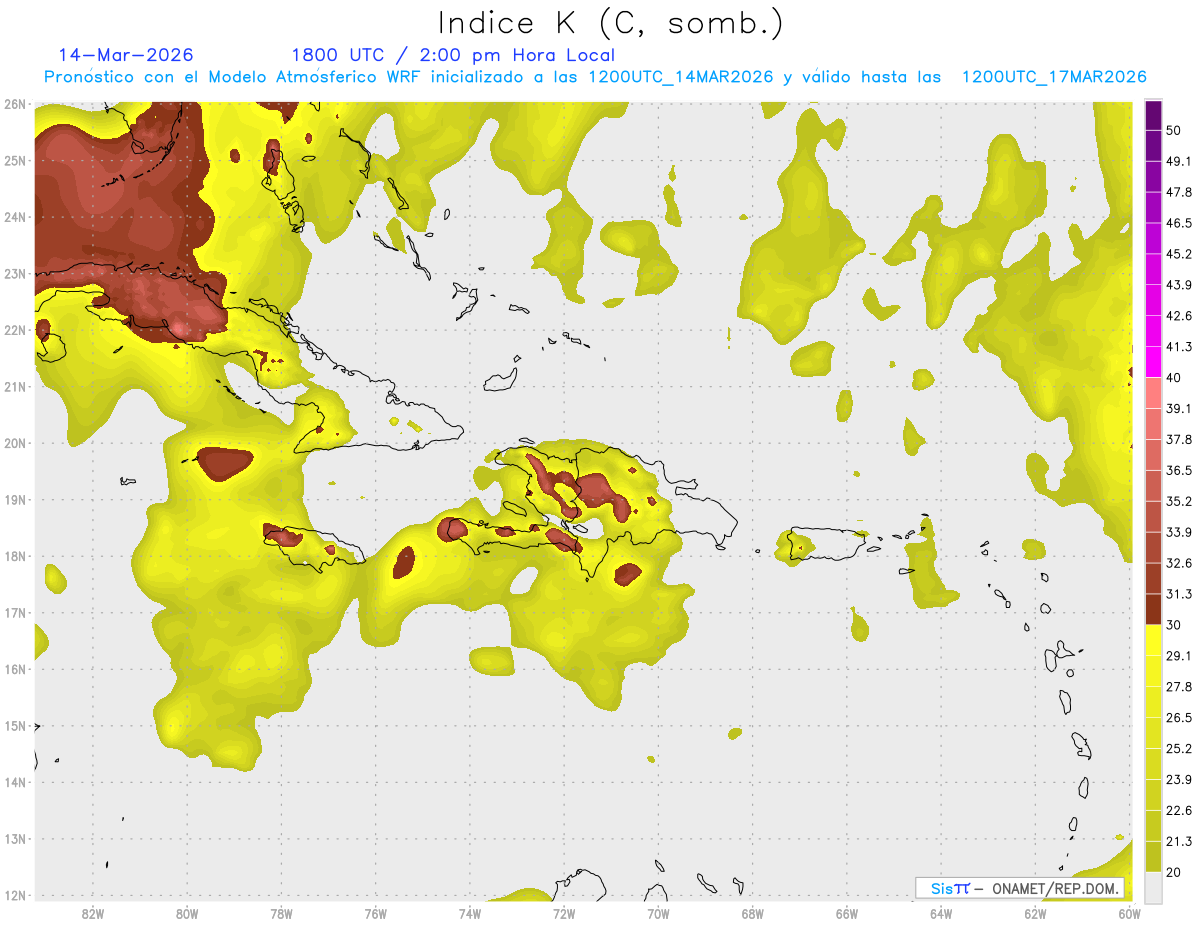1200x927 pixels.
Task: Click the colorbar label "23.9"
Action: [1179, 780]
